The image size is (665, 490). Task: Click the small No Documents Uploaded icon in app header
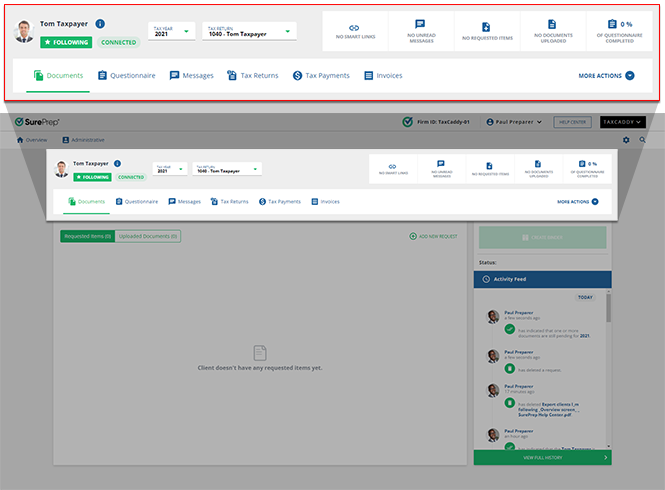tap(538, 164)
